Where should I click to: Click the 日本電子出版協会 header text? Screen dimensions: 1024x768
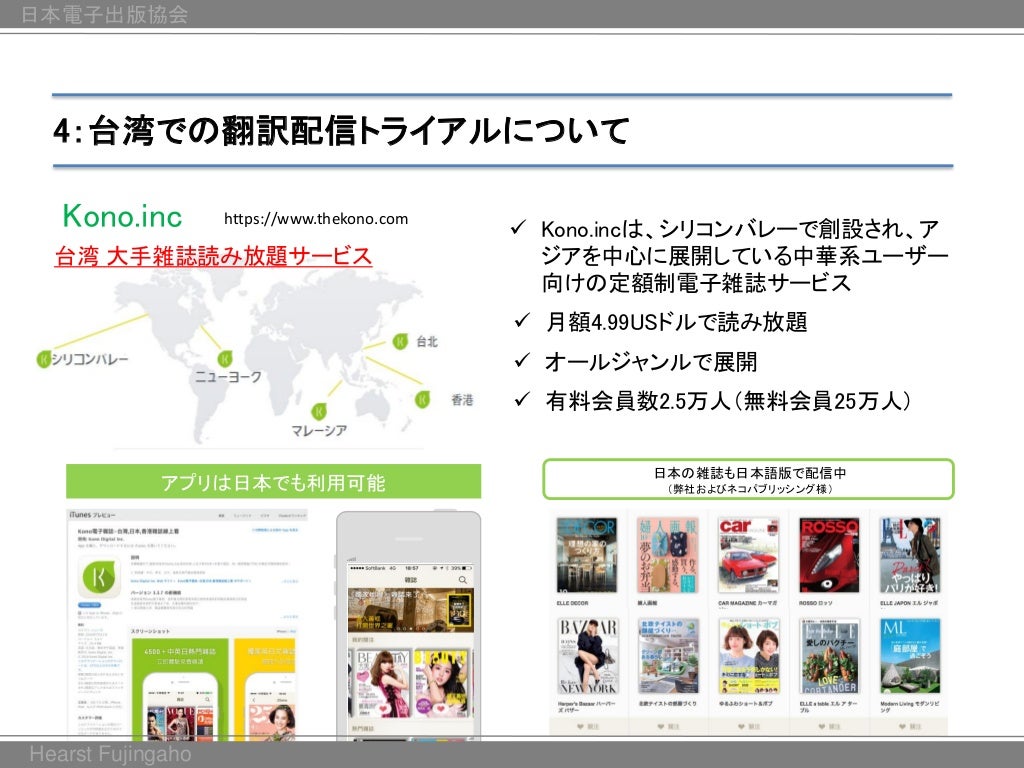(x=104, y=14)
